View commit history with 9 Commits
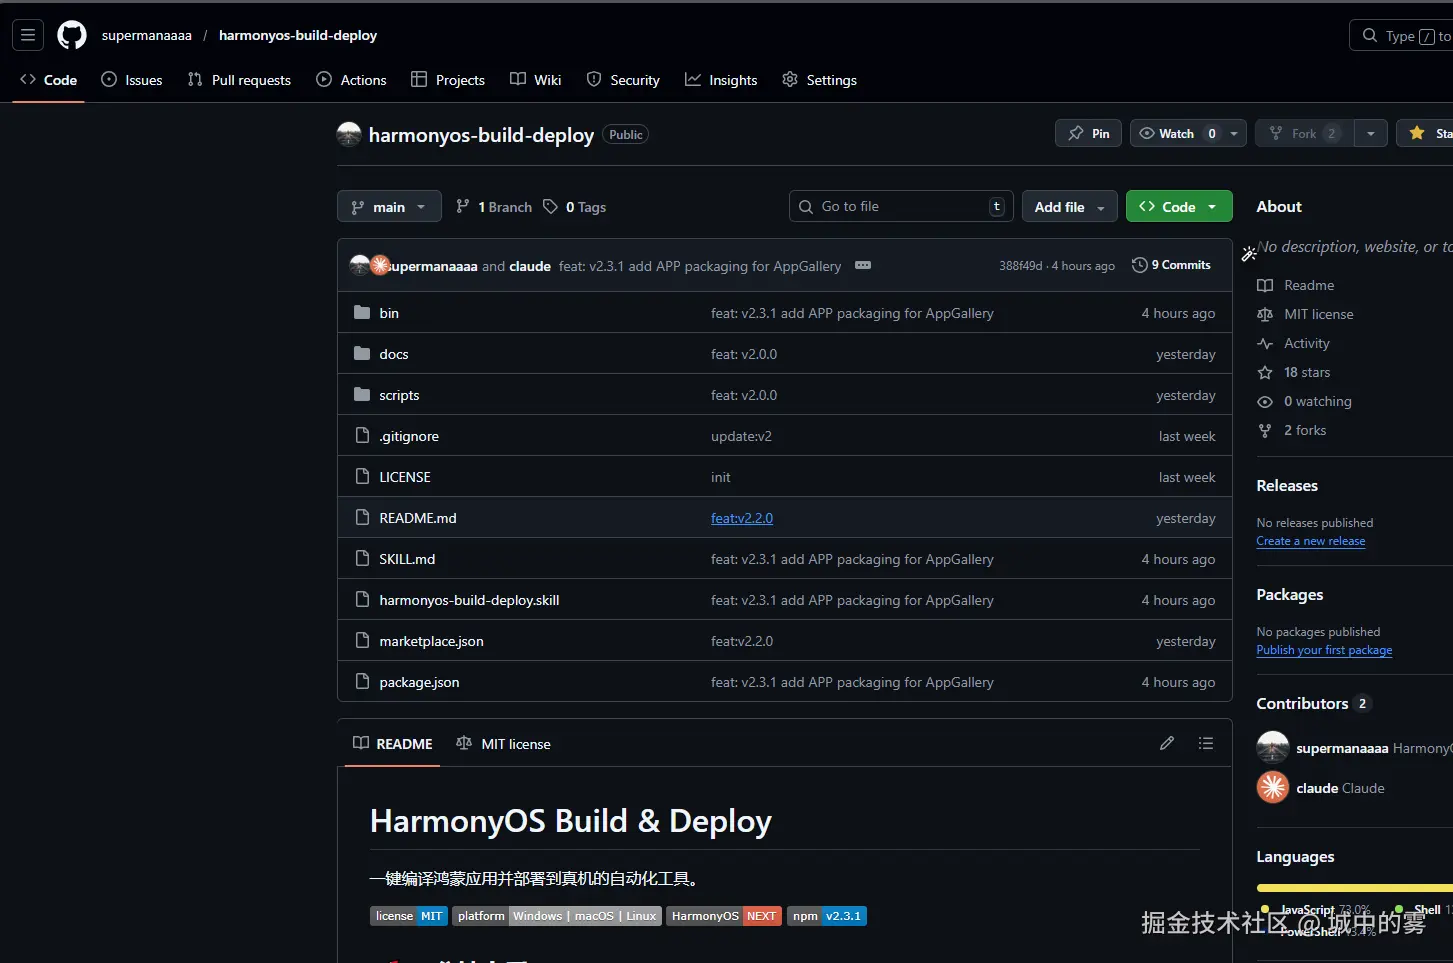This screenshot has height=963, width=1453. point(1171,265)
